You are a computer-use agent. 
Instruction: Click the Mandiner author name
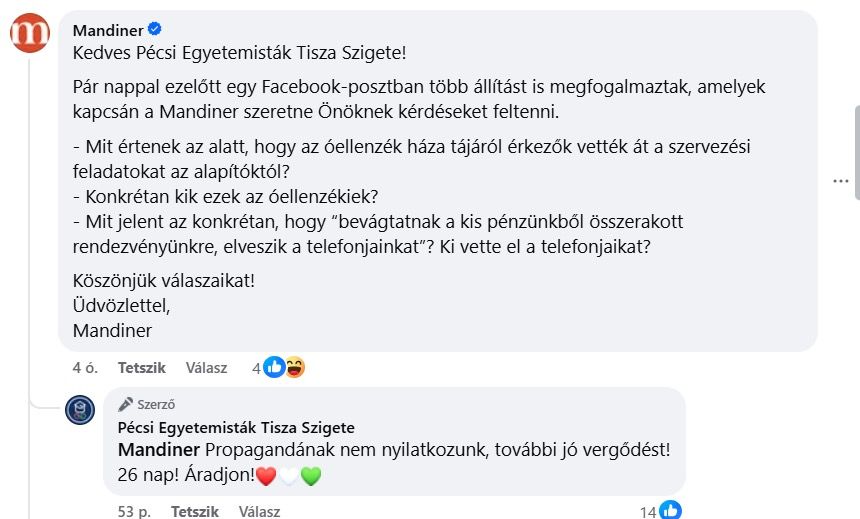[x=108, y=30]
